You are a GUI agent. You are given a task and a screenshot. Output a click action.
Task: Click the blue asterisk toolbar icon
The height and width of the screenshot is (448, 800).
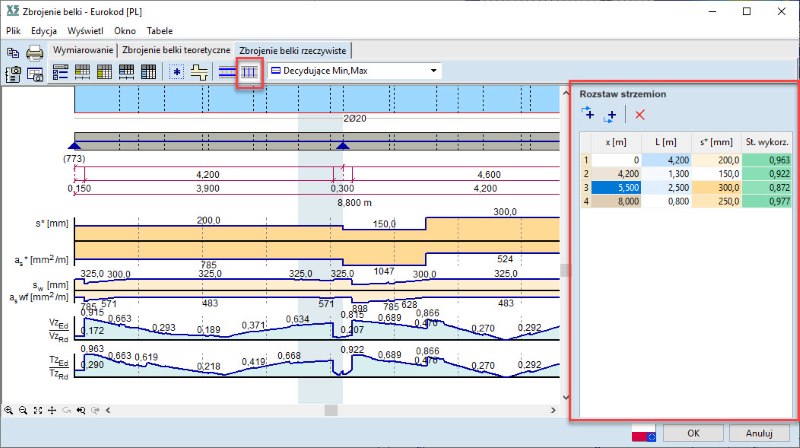[178, 72]
